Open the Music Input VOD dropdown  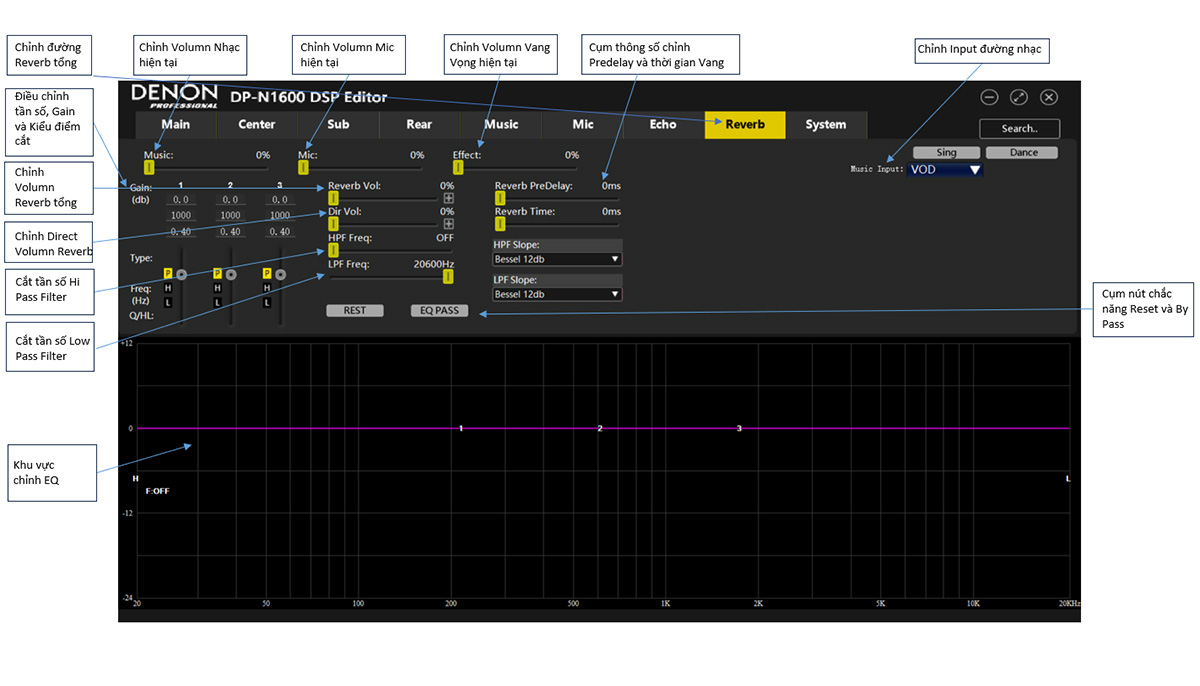click(x=946, y=170)
